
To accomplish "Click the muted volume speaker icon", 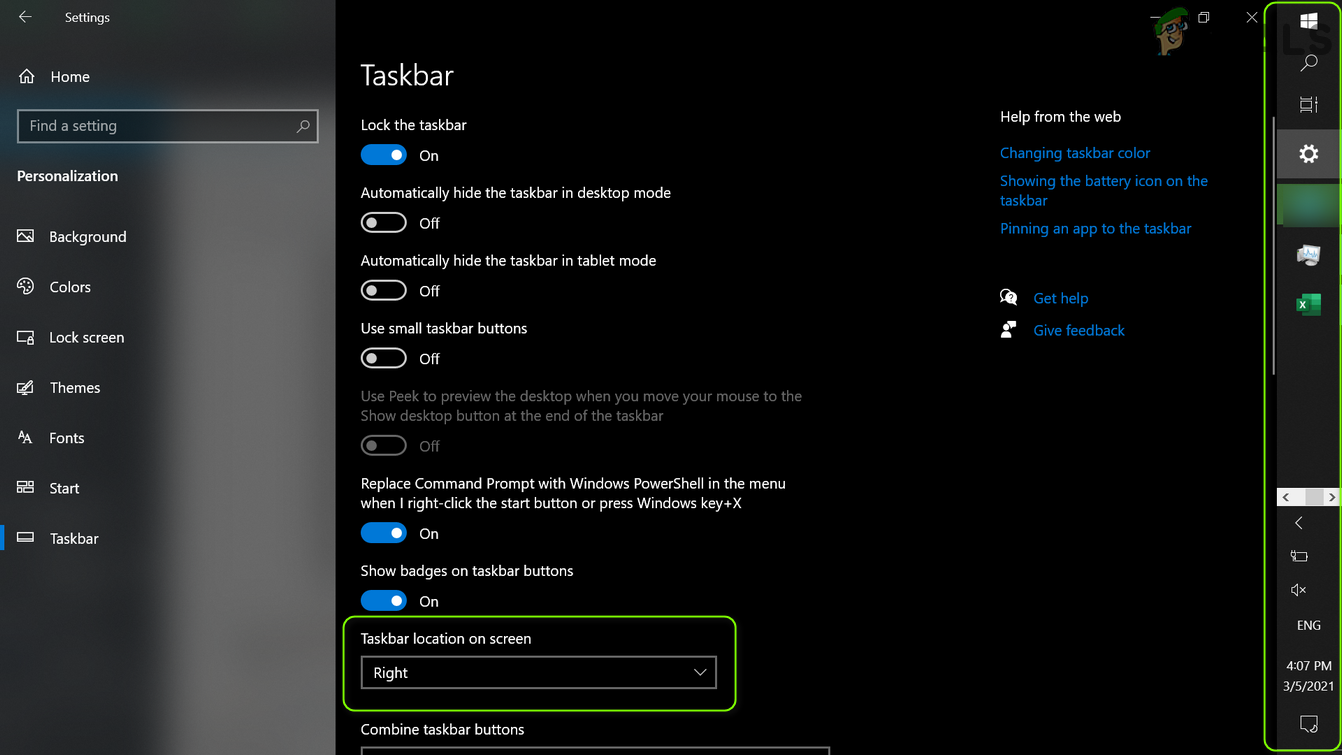I will pos(1299,590).
